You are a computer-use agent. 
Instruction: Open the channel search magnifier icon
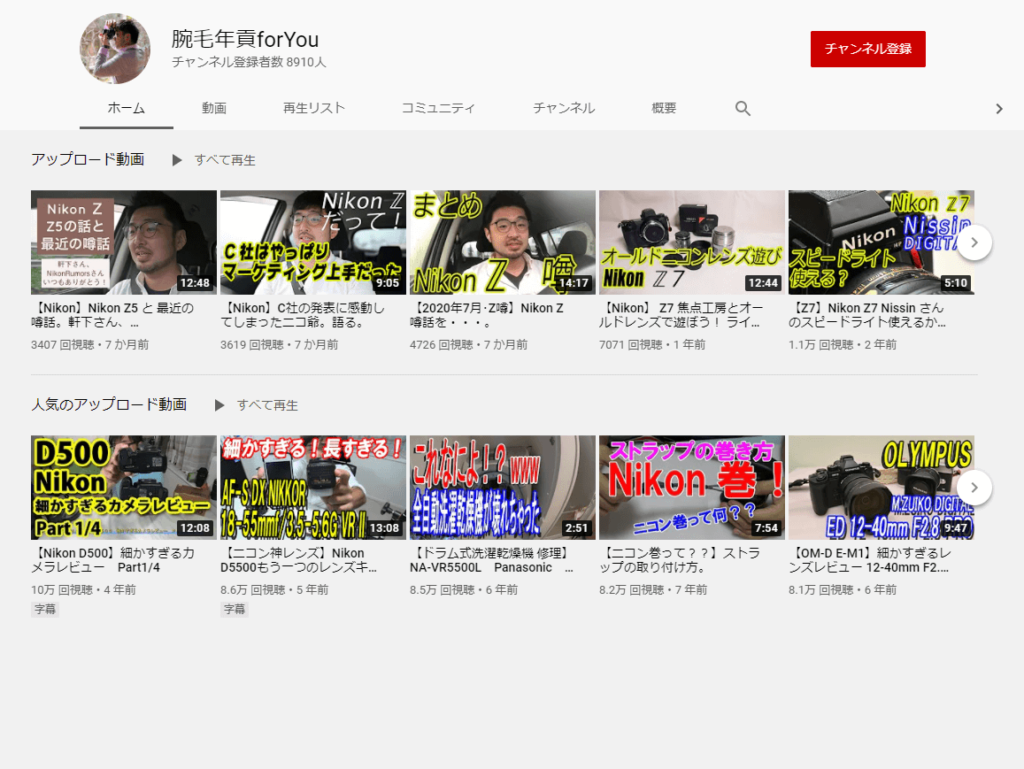743,108
